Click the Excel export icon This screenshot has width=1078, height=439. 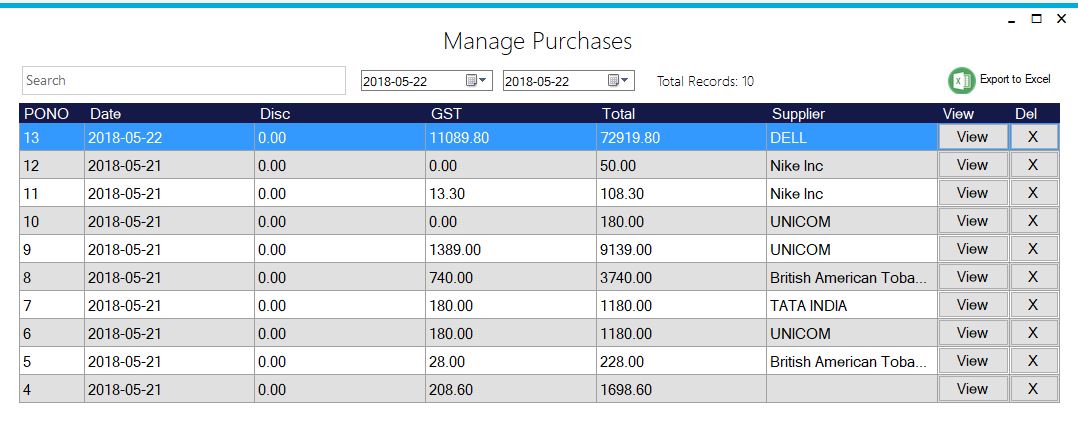(x=961, y=80)
